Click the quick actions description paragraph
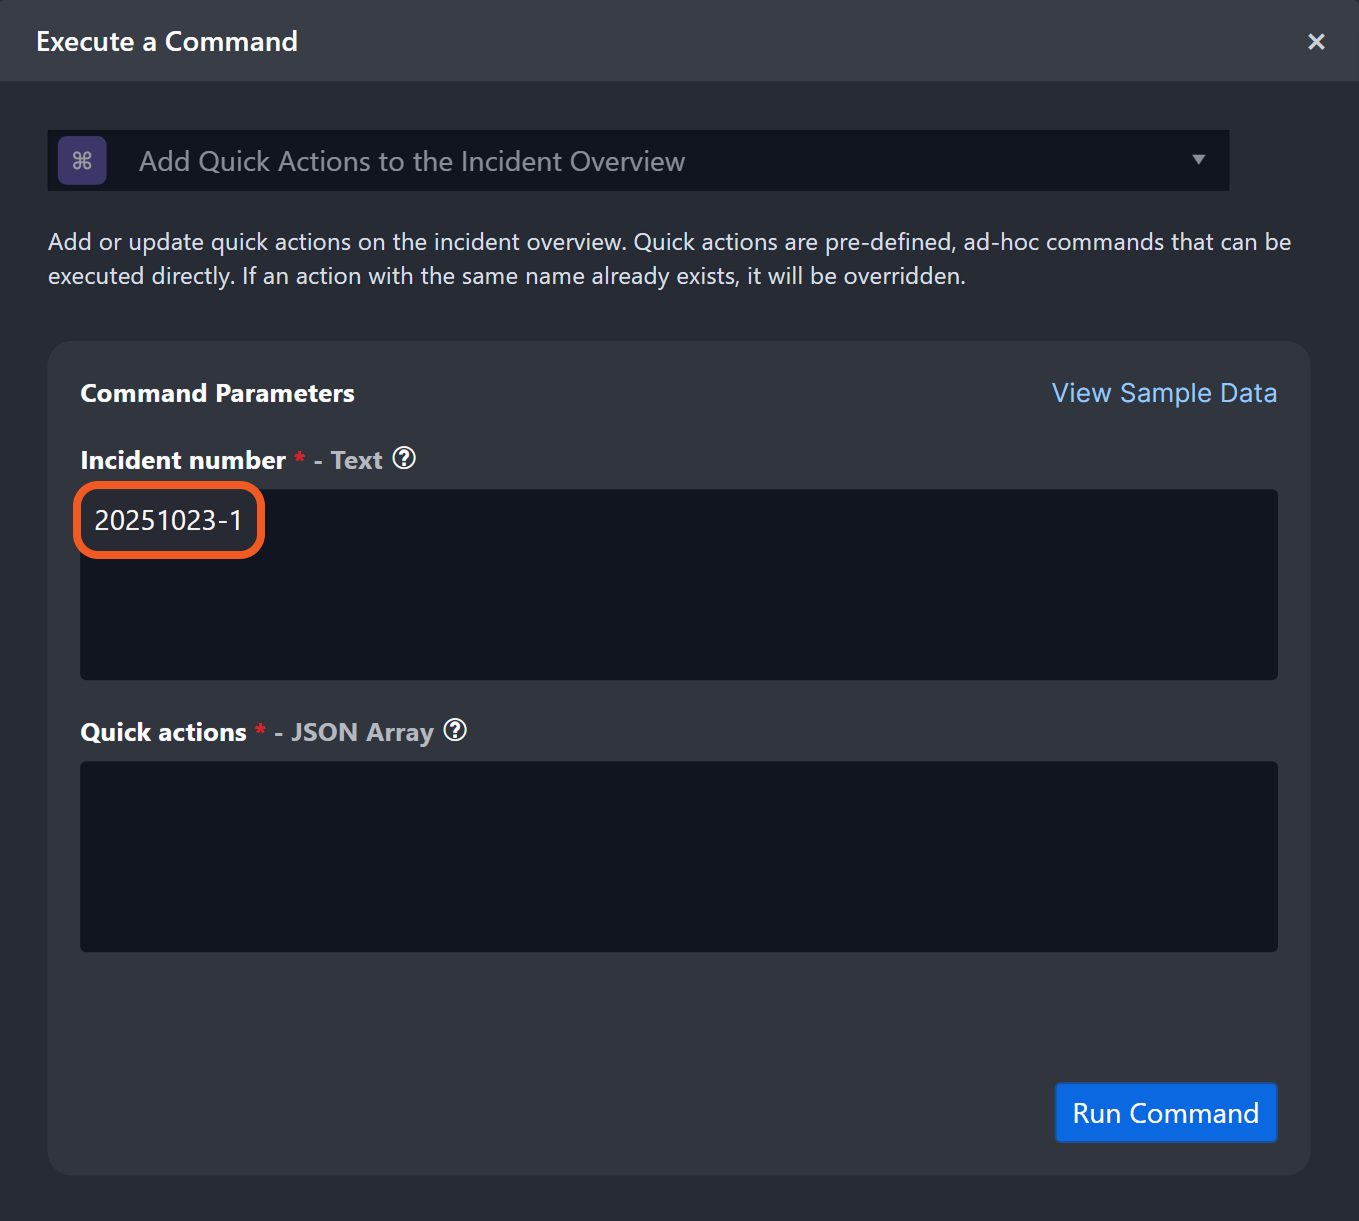Screen dimensions: 1359x1221 (669, 259)
